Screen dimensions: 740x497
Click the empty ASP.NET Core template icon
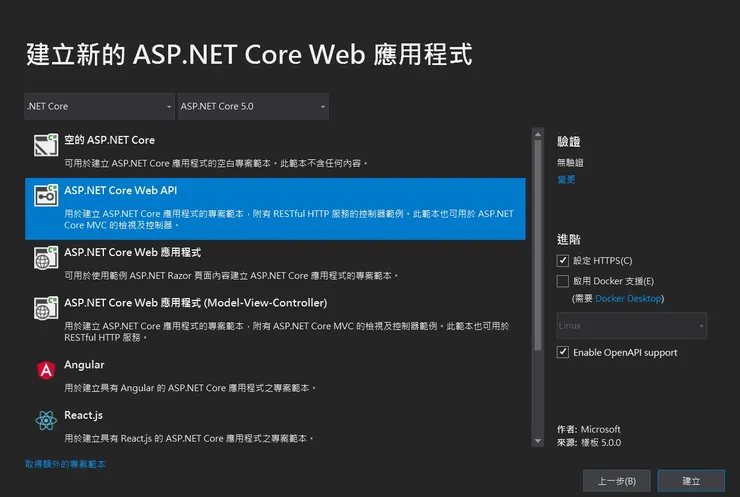click(x=44, y=146)
